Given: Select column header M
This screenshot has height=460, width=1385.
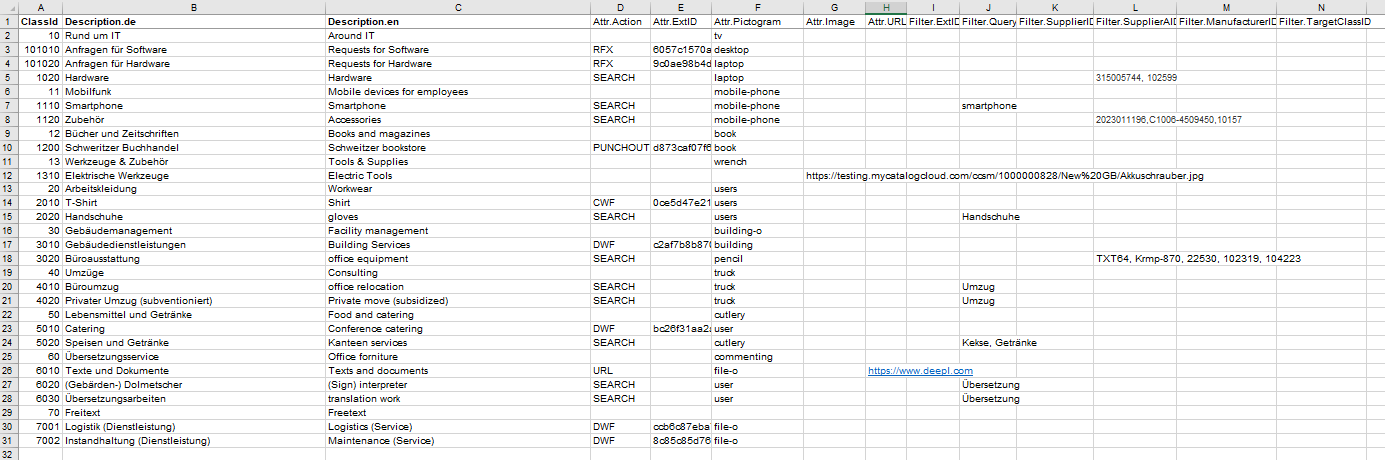Looking at the screenshot, I should [1226, 7].
